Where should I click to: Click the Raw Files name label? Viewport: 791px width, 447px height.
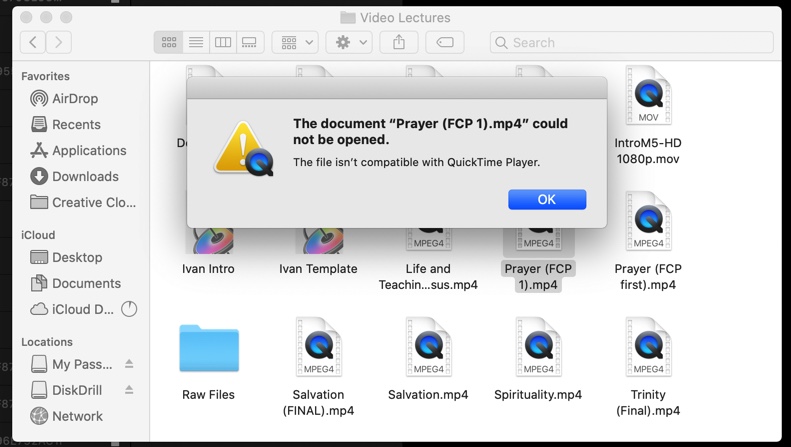[208, 395]
